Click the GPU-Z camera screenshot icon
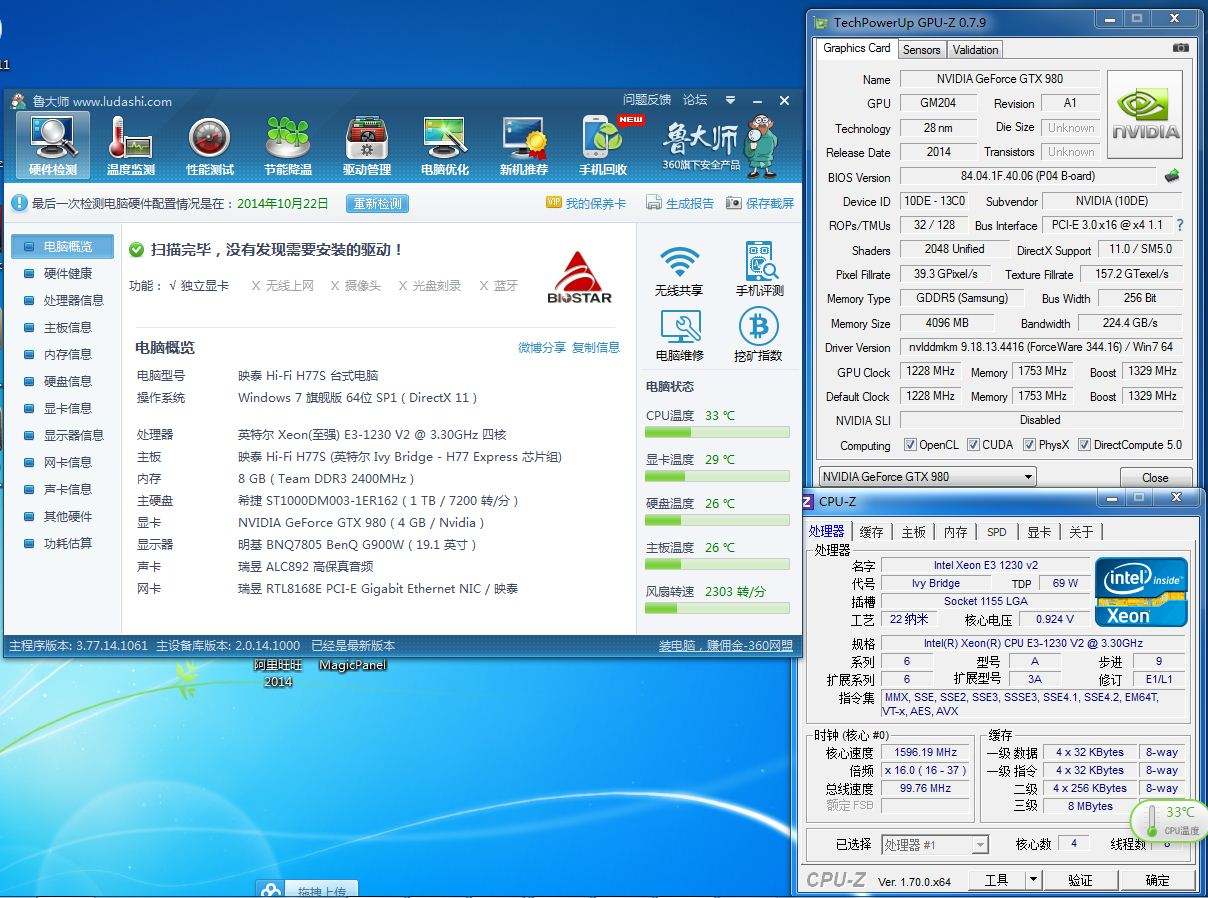The height and width of the screenshot is (898, 1208). pos(1181,48)
